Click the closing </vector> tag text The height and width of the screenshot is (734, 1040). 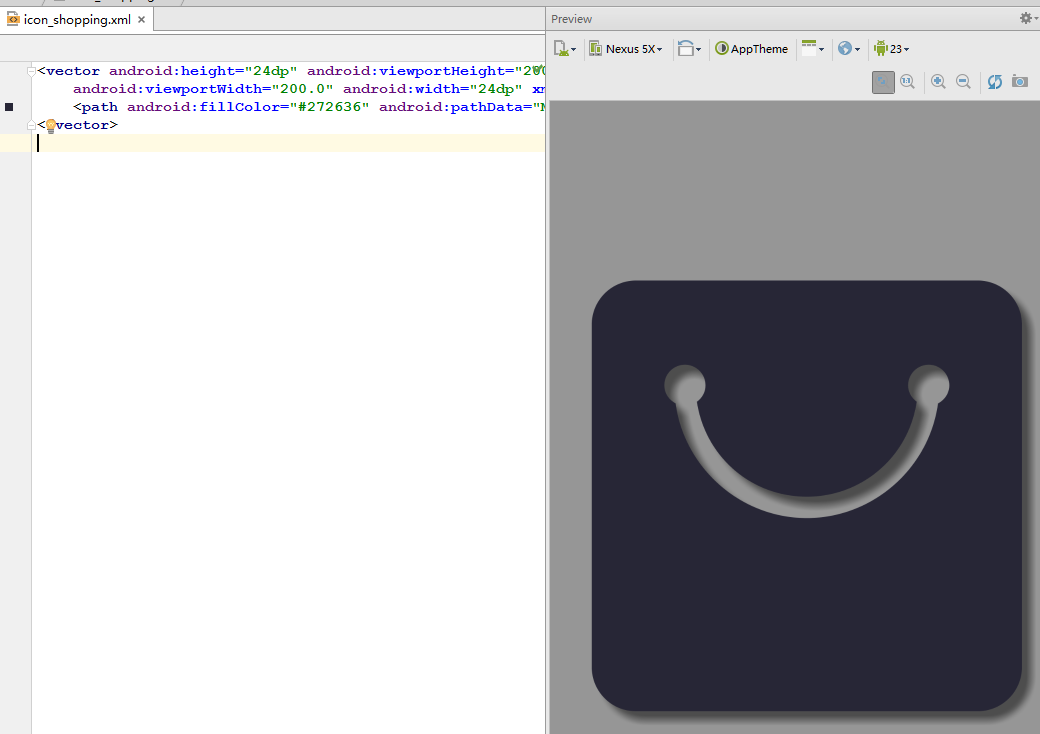pos(78,125)
